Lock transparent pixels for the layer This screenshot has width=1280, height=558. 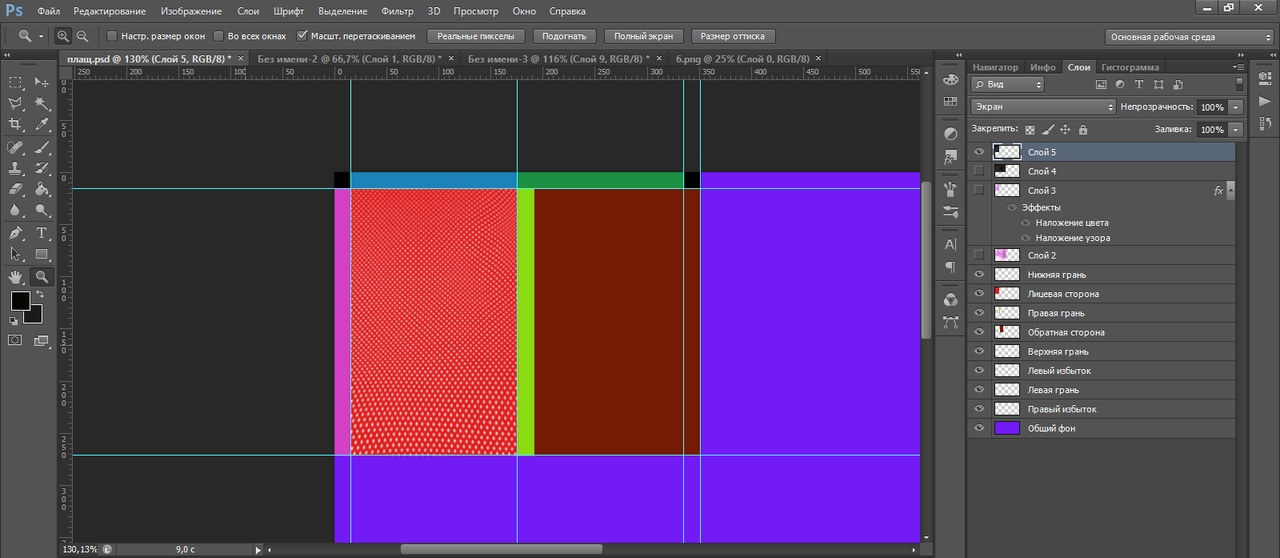pos(1030,130)
